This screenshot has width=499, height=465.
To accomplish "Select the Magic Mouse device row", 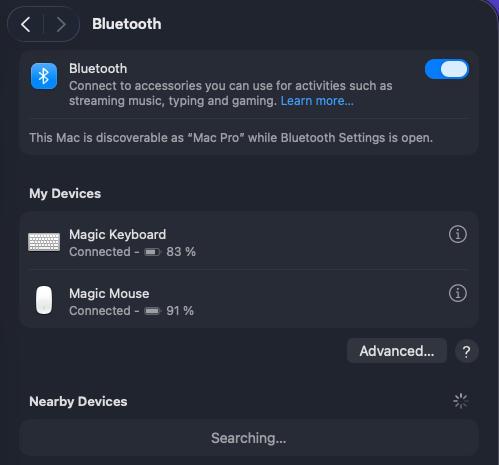I will pyautogui.click(x=249, y=299).
